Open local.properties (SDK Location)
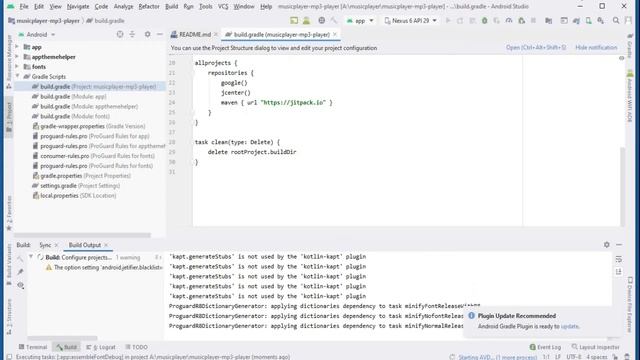Viewport: 640px width, 360px height. tap(74, 196)
